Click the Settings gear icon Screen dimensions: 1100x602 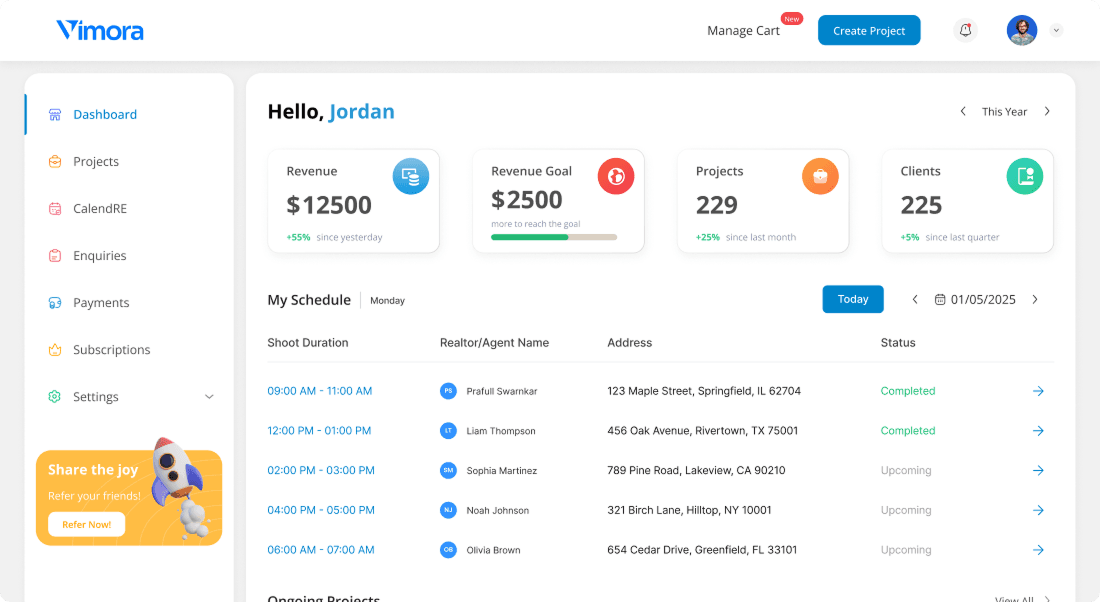(55, 396)
